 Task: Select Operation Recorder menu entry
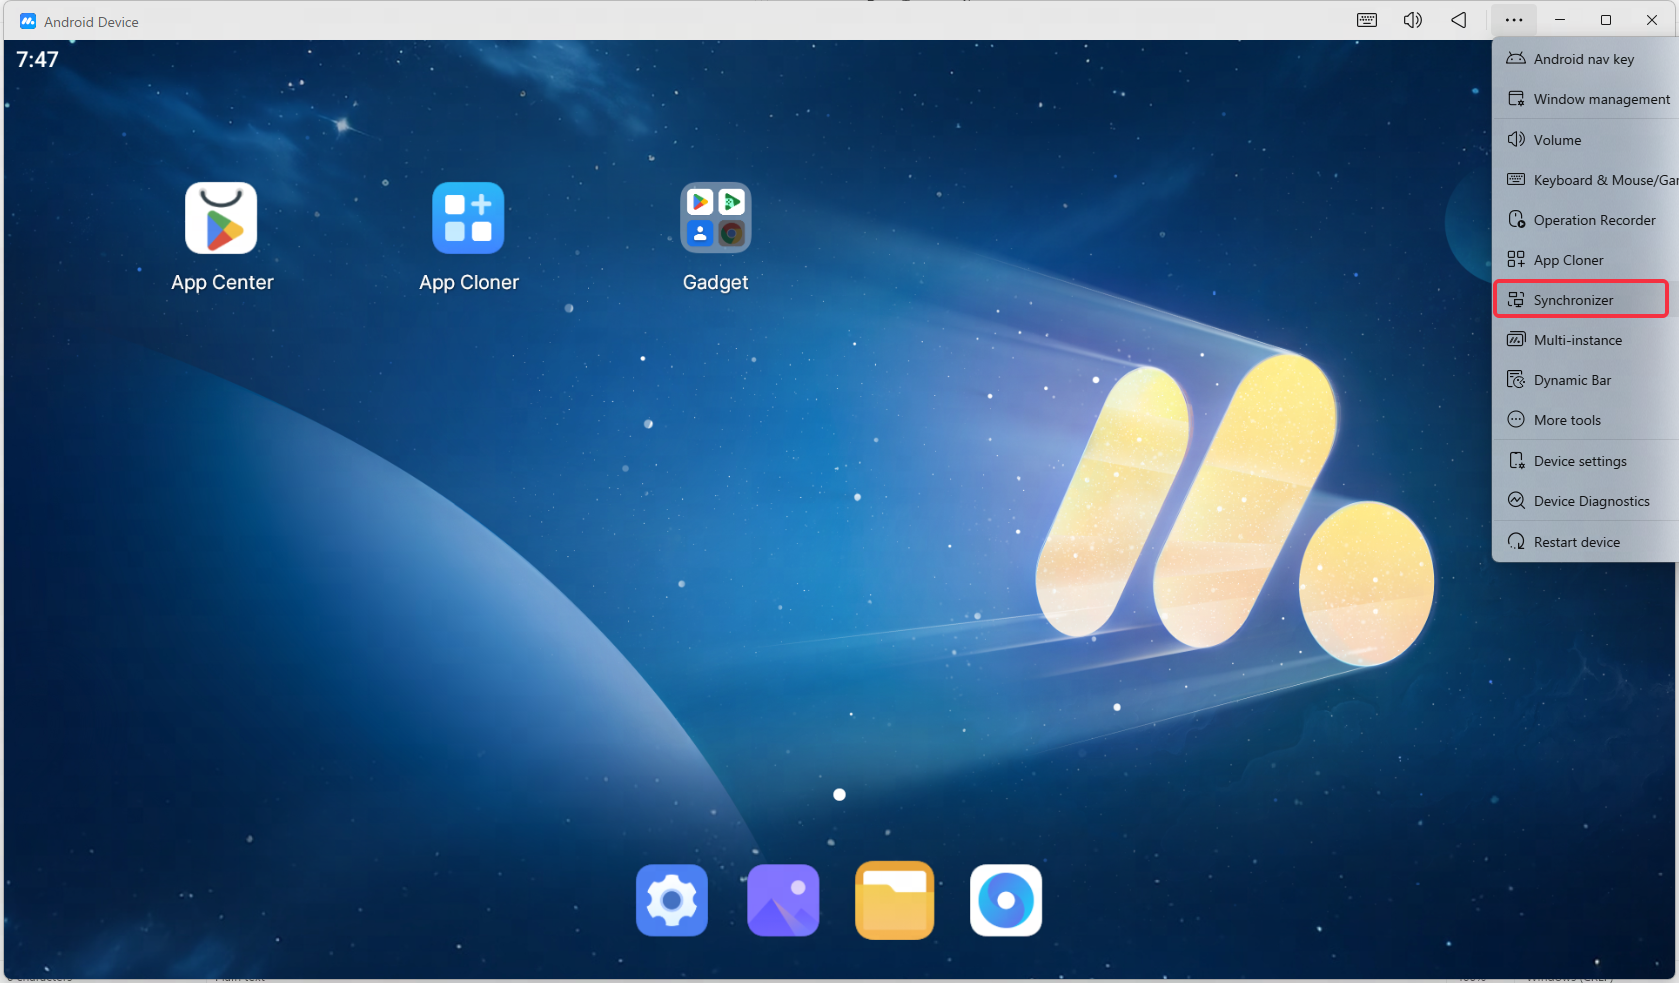1586,220
